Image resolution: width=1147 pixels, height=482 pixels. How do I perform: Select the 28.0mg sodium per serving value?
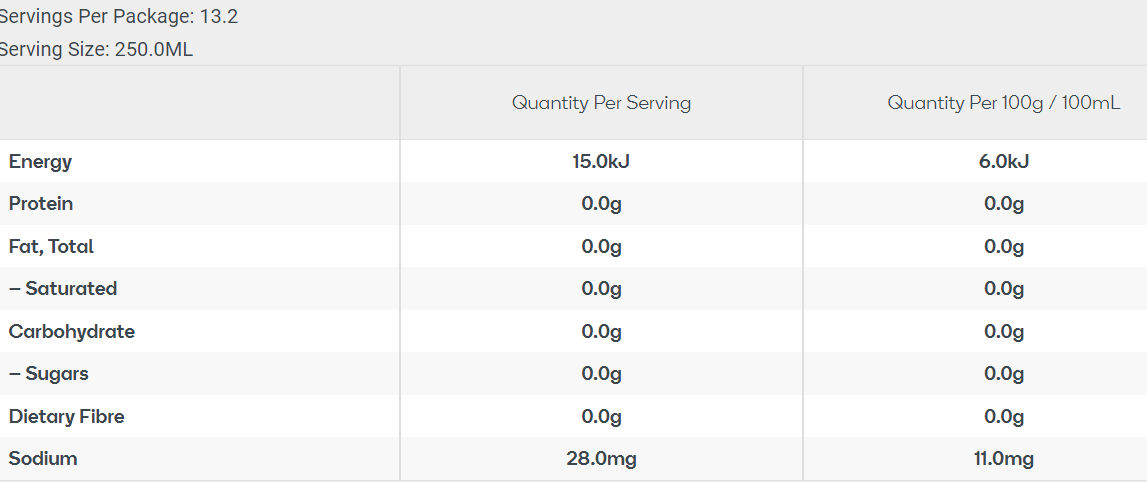(x=601, y=459)
